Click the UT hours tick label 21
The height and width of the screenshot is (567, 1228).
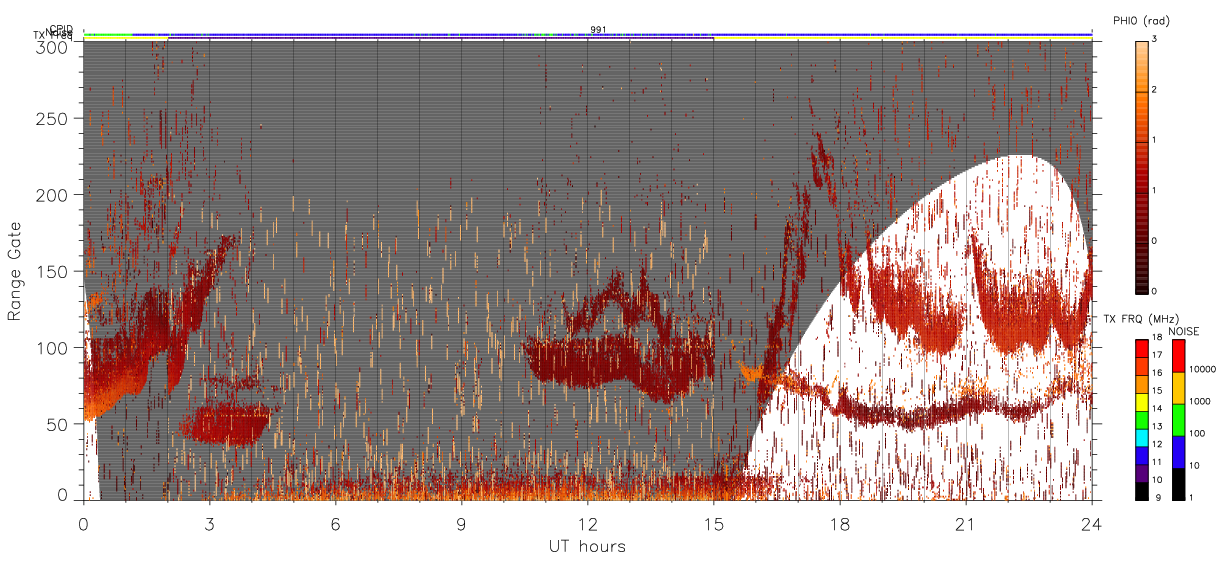965,523
